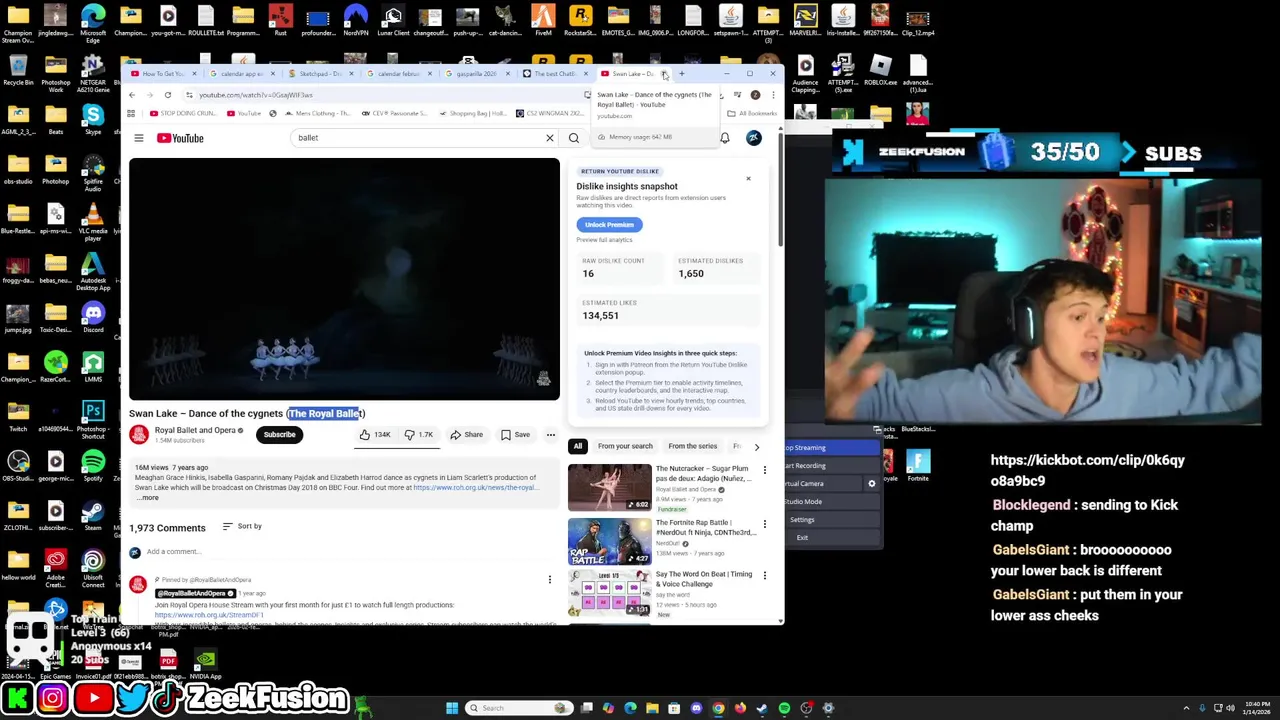Image resolution: width=1280 pixels, height=720 pixels.
Task: Reload the YouTube page
Action: [168, 95]
